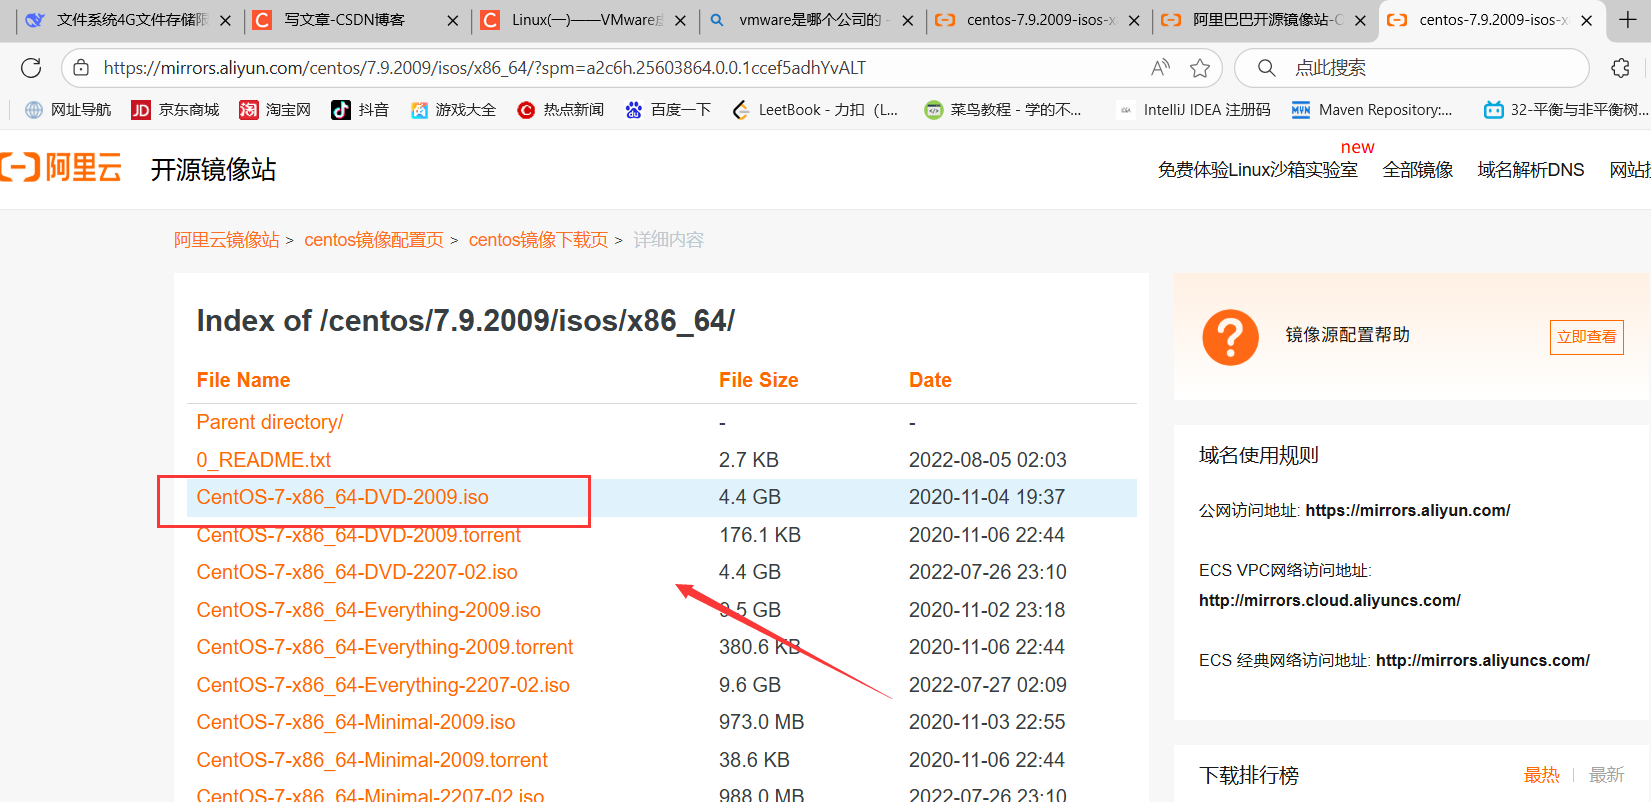The height and width of the screenshot is (802, 1651).
Task: Download CentOS-7-x86_64-DVD-2009.iso
Action: 343,497
